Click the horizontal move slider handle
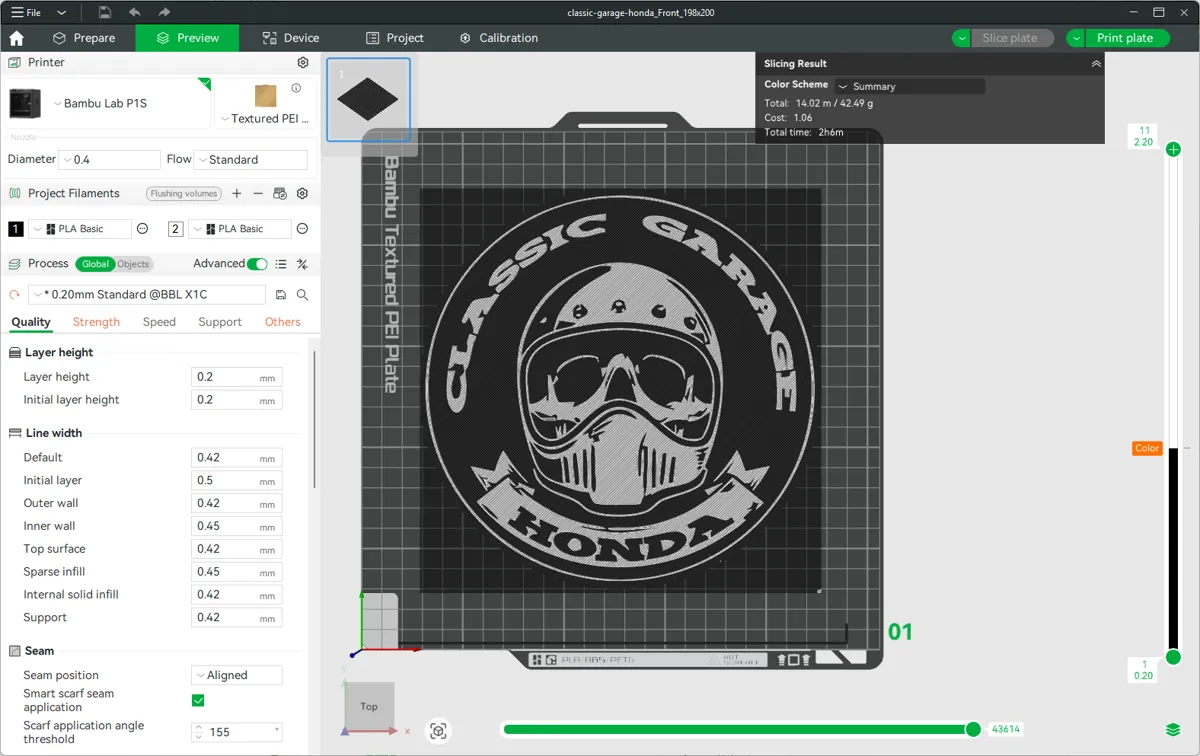 click(973, 729)
